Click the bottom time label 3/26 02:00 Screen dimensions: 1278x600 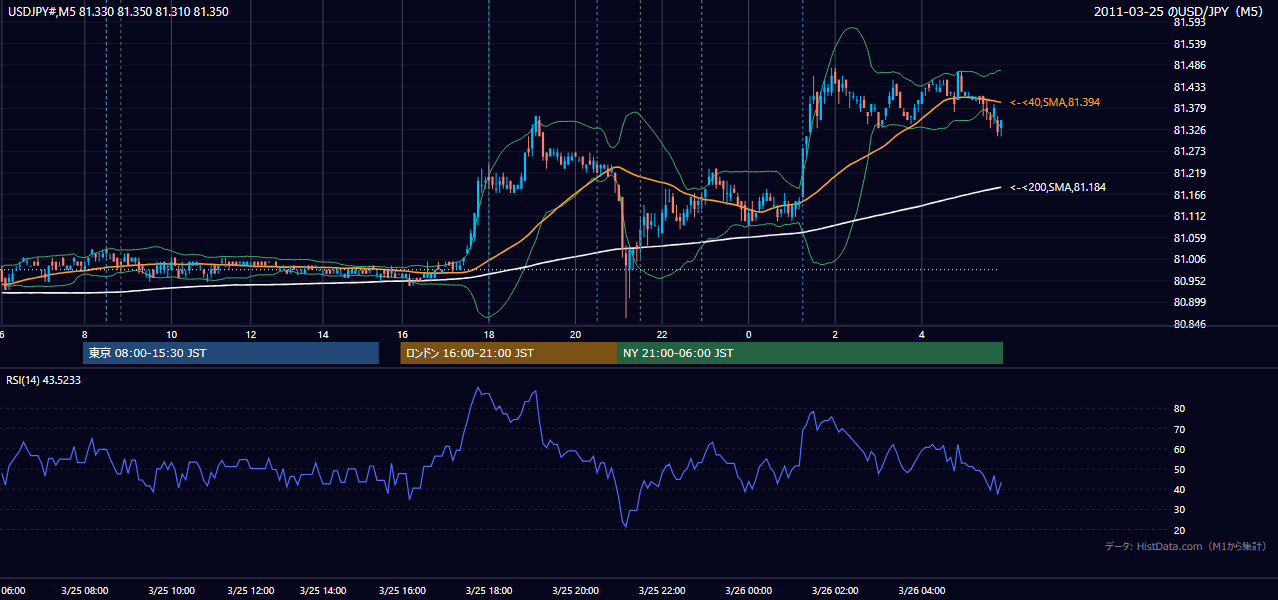[x=835, y=590]
